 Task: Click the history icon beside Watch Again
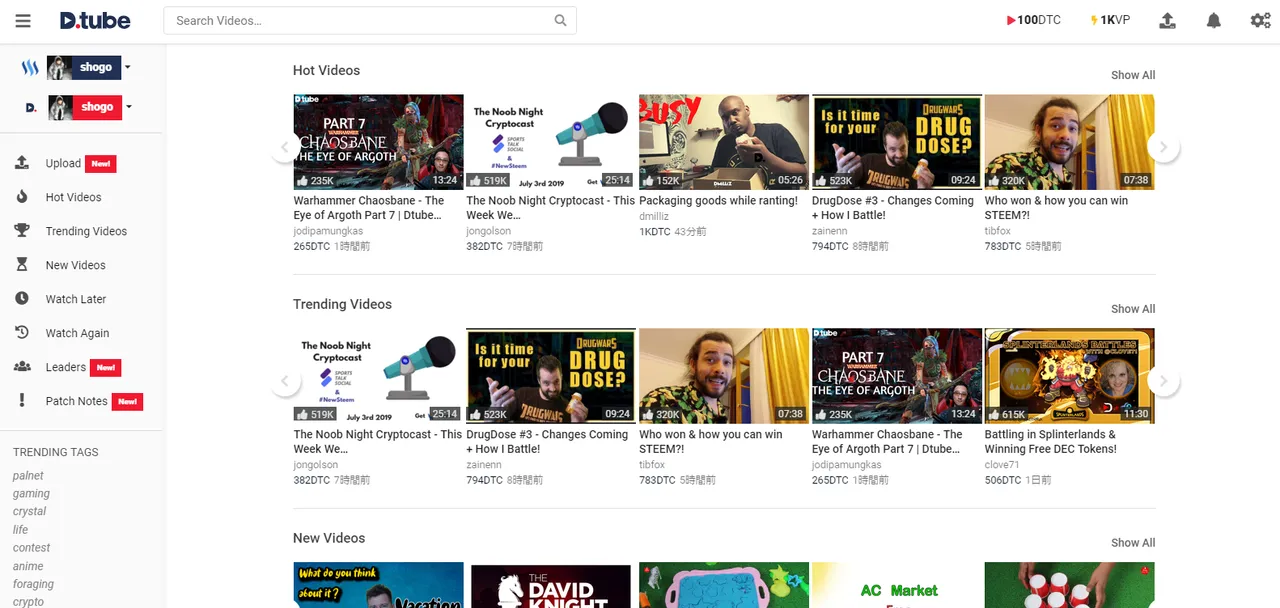22,333
